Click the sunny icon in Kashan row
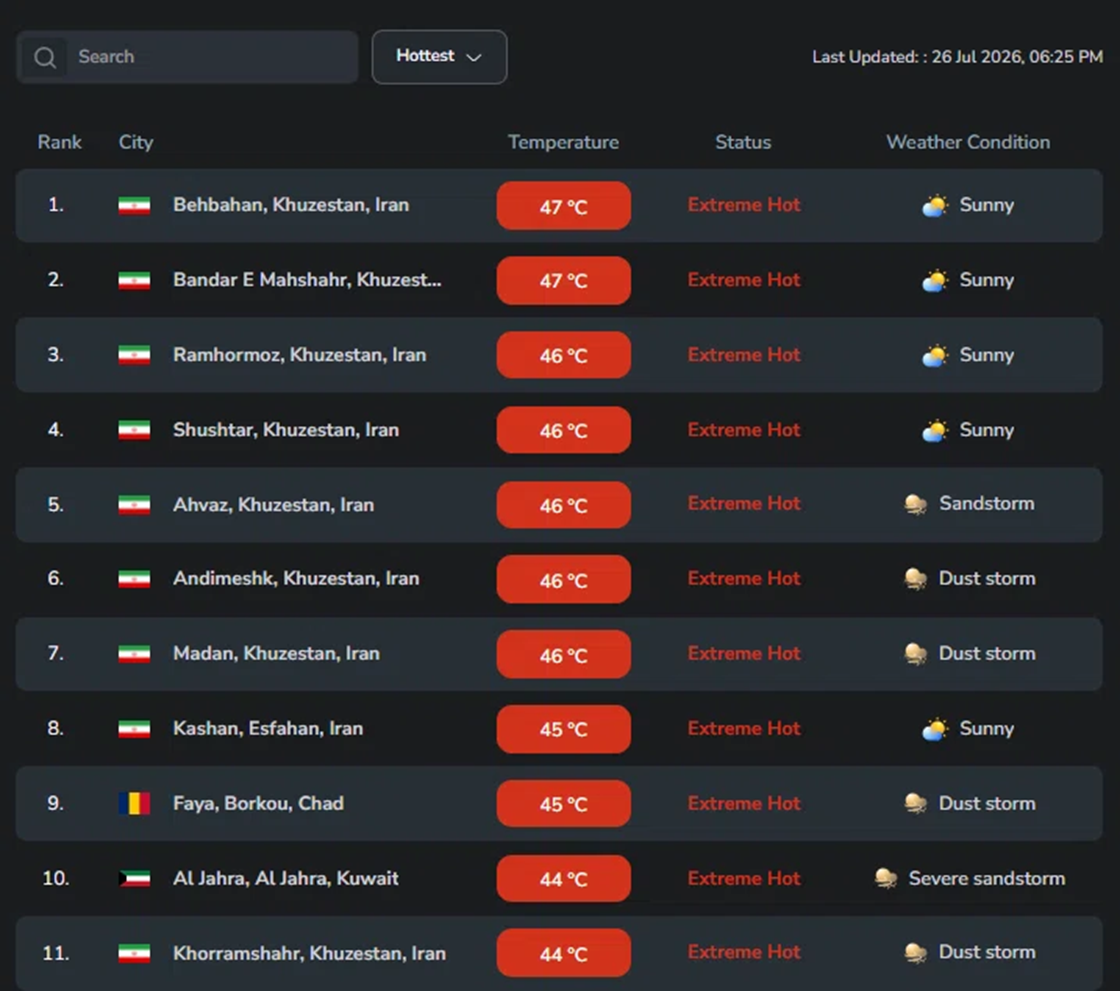This screenshot has width=1120, height=991. pos(935,729)
